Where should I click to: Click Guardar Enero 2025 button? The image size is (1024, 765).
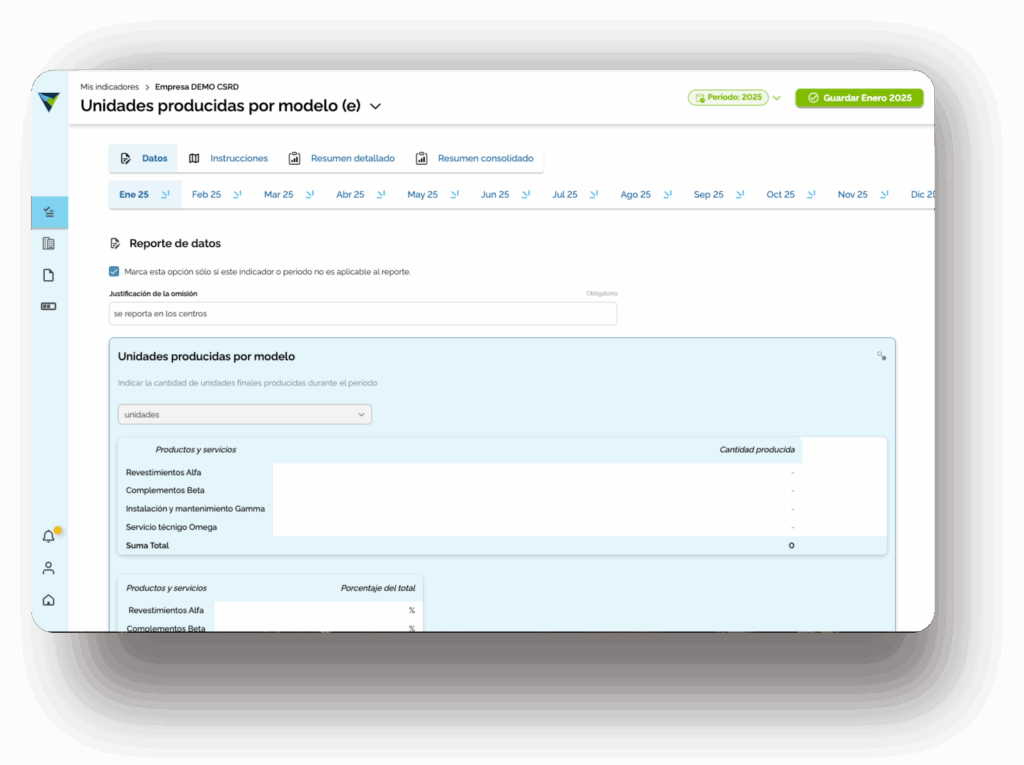pyautogui.click(x=859, y=98)
